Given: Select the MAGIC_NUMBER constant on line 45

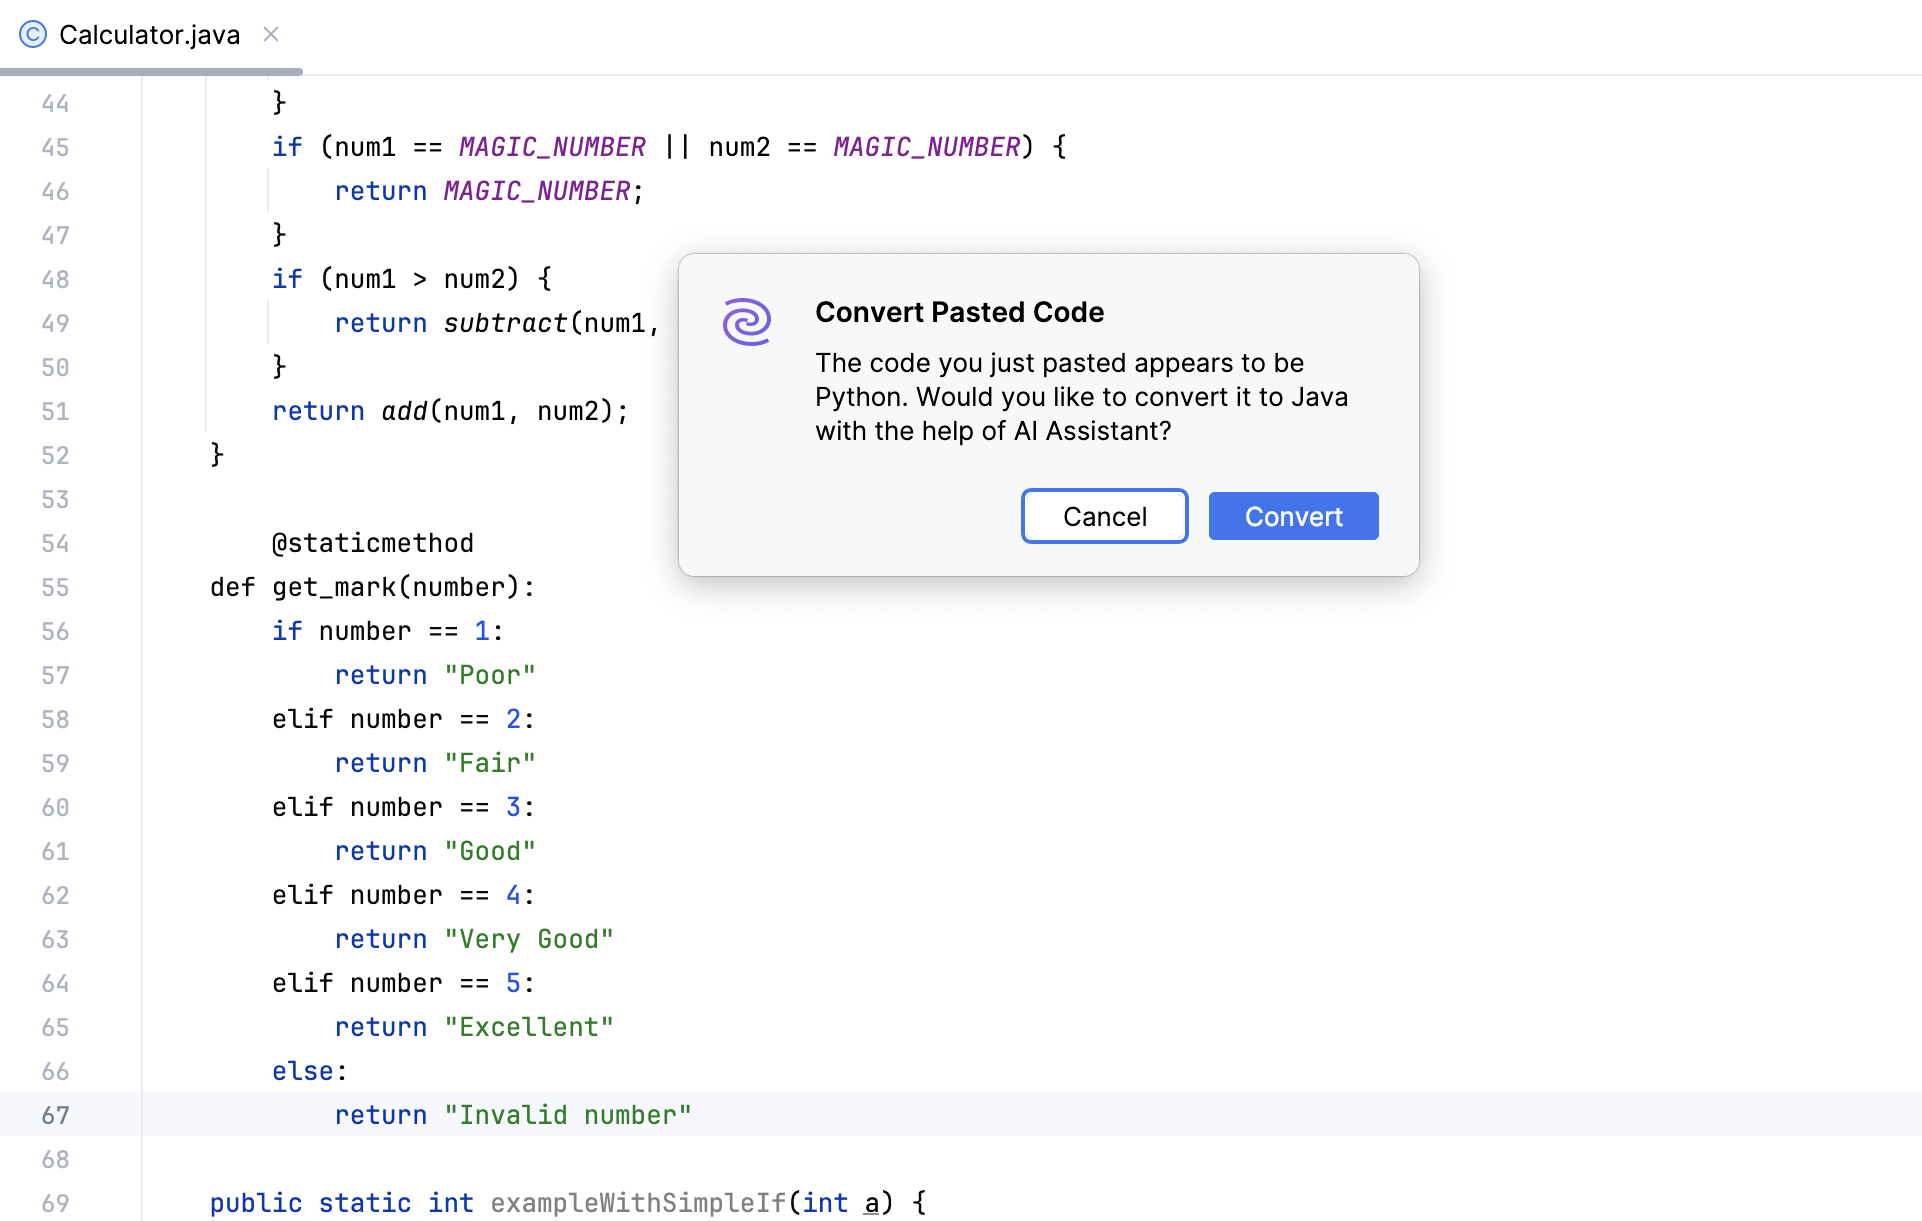Looking at the screenshot, I should pos(552,147).
